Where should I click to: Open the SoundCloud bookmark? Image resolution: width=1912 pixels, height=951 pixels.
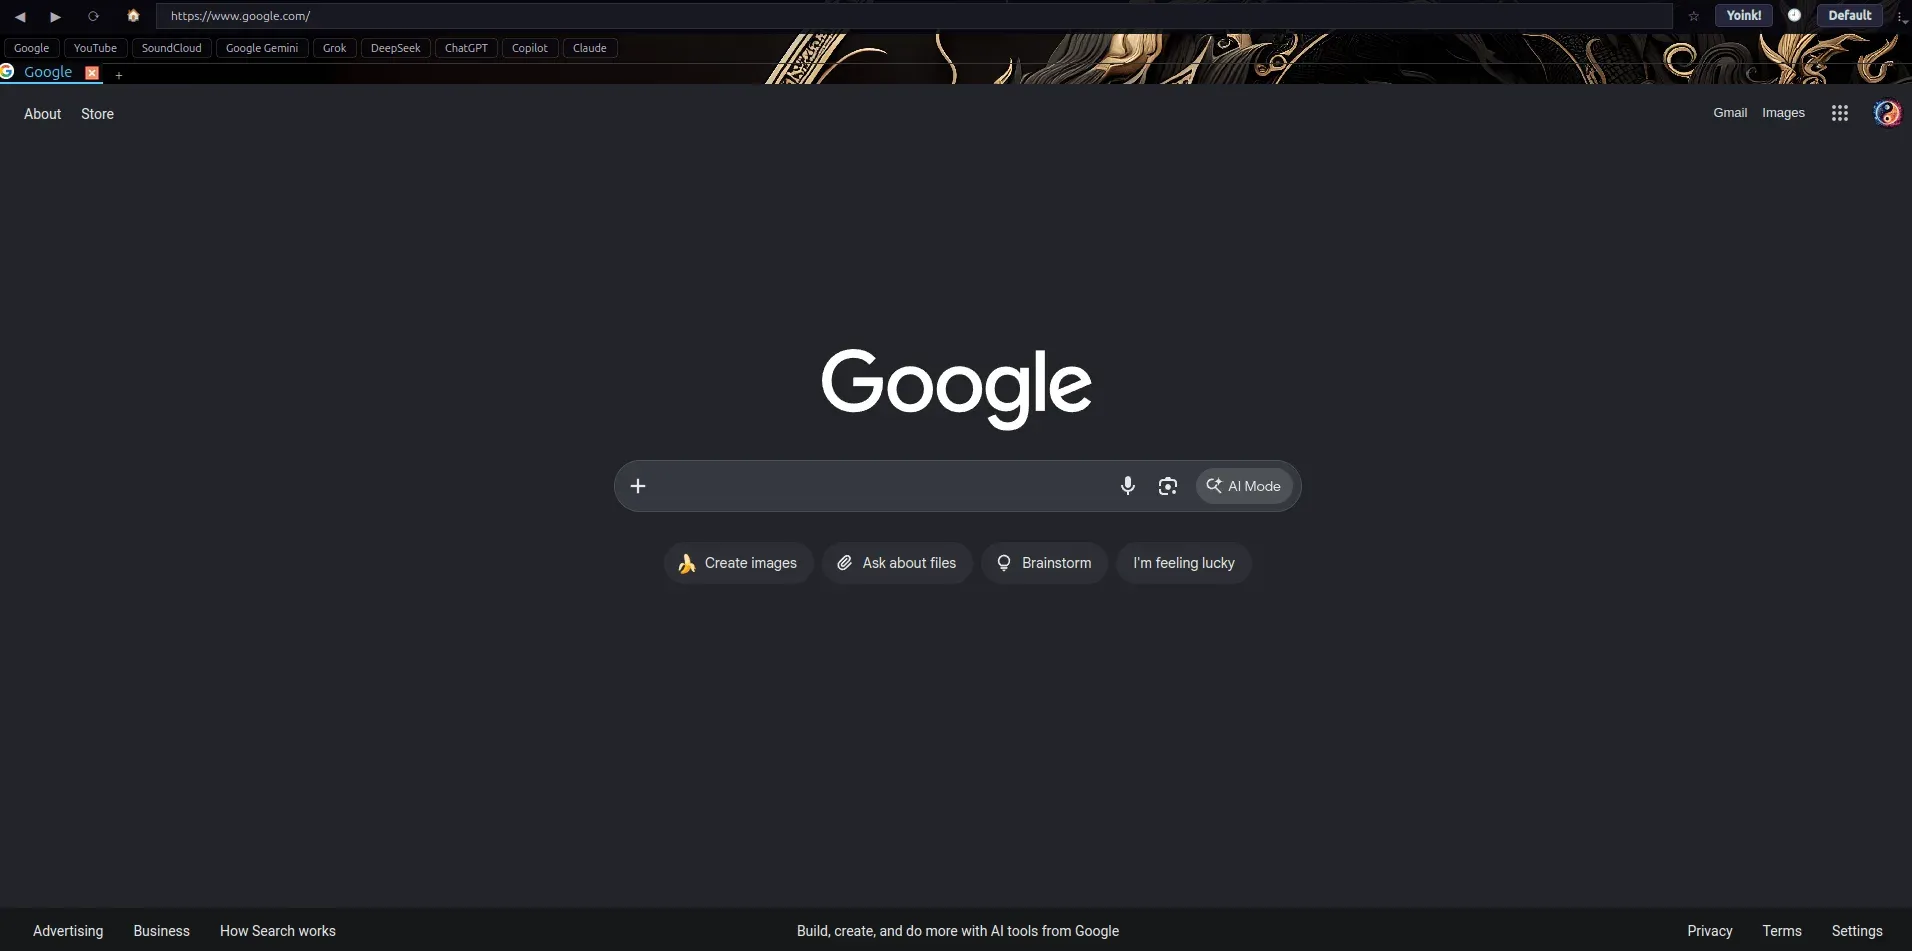[x=171, y=48]
